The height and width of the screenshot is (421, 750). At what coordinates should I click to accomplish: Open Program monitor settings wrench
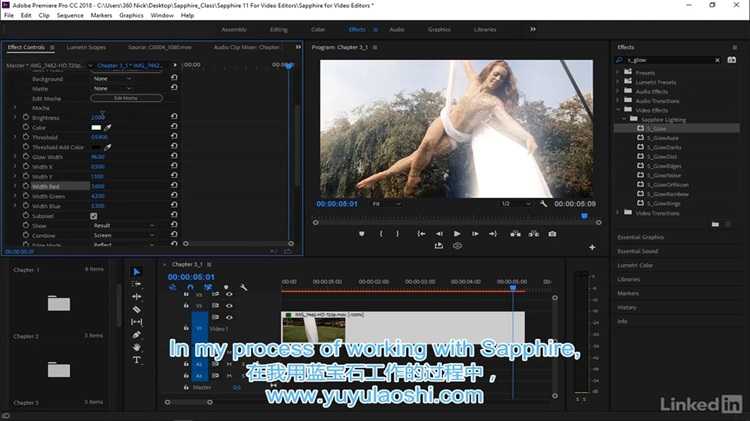click(543, 204)
